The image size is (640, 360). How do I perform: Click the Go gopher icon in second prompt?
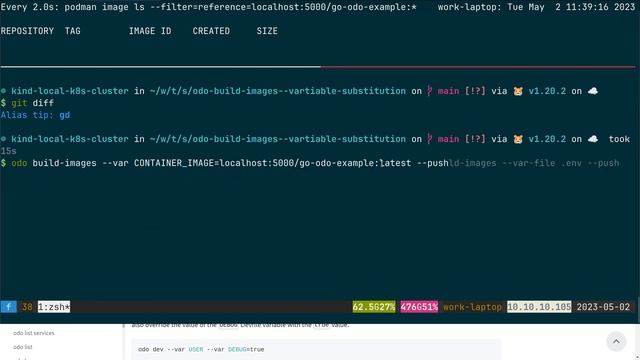tap(518, 139)
